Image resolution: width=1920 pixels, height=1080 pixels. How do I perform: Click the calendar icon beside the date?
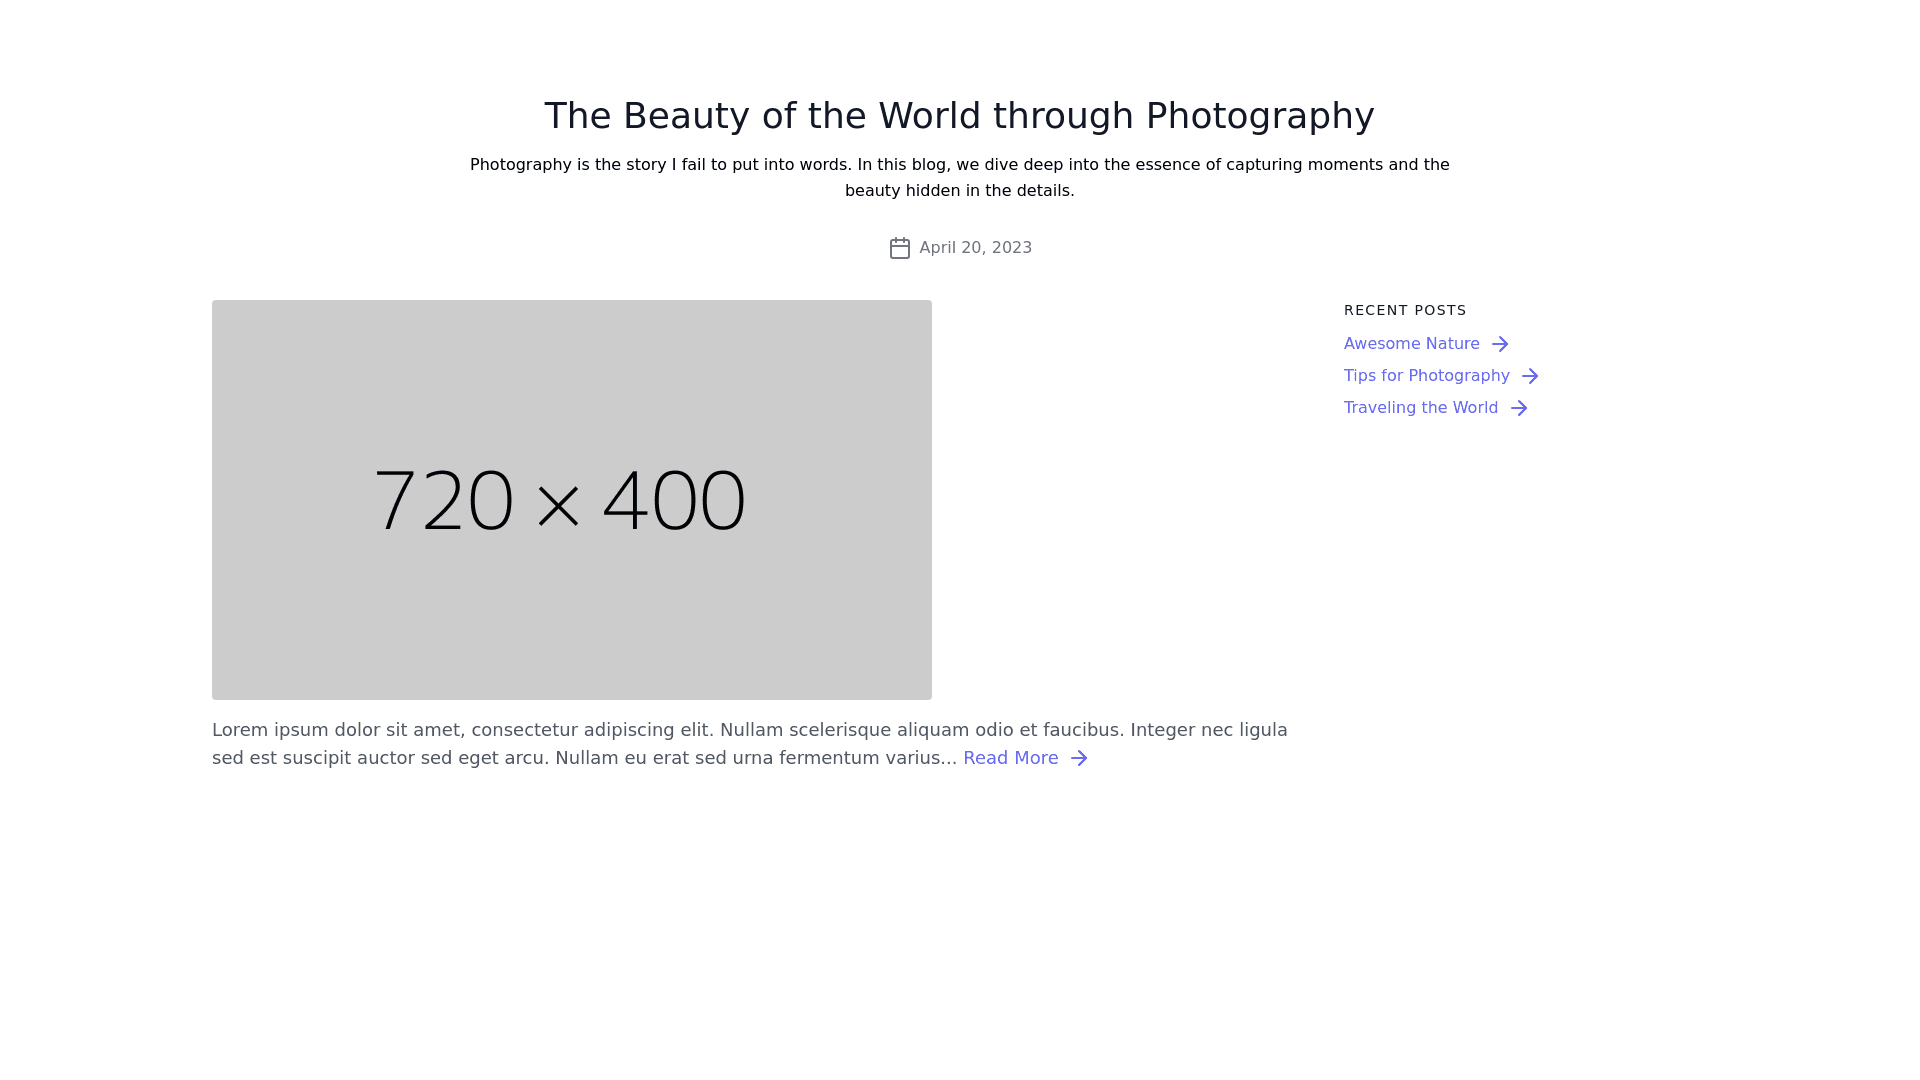[899, 248]
